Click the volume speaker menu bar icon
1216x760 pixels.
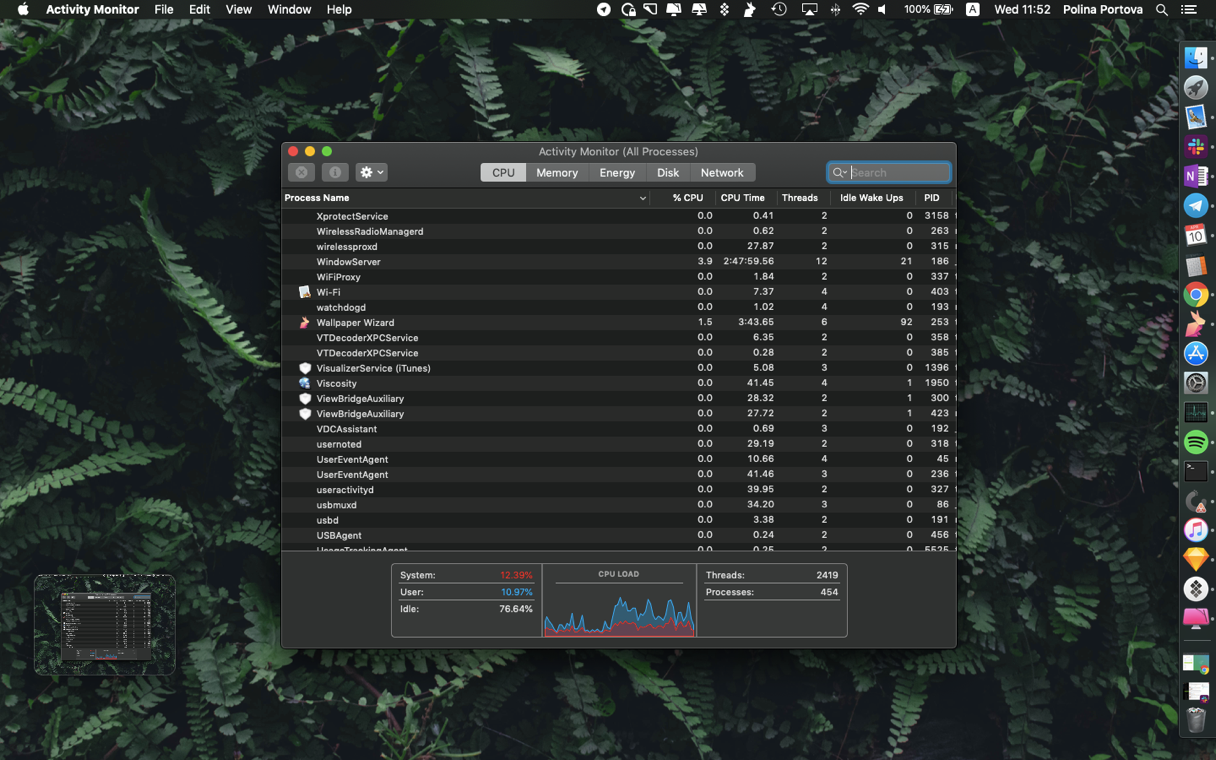pos(883,9)
